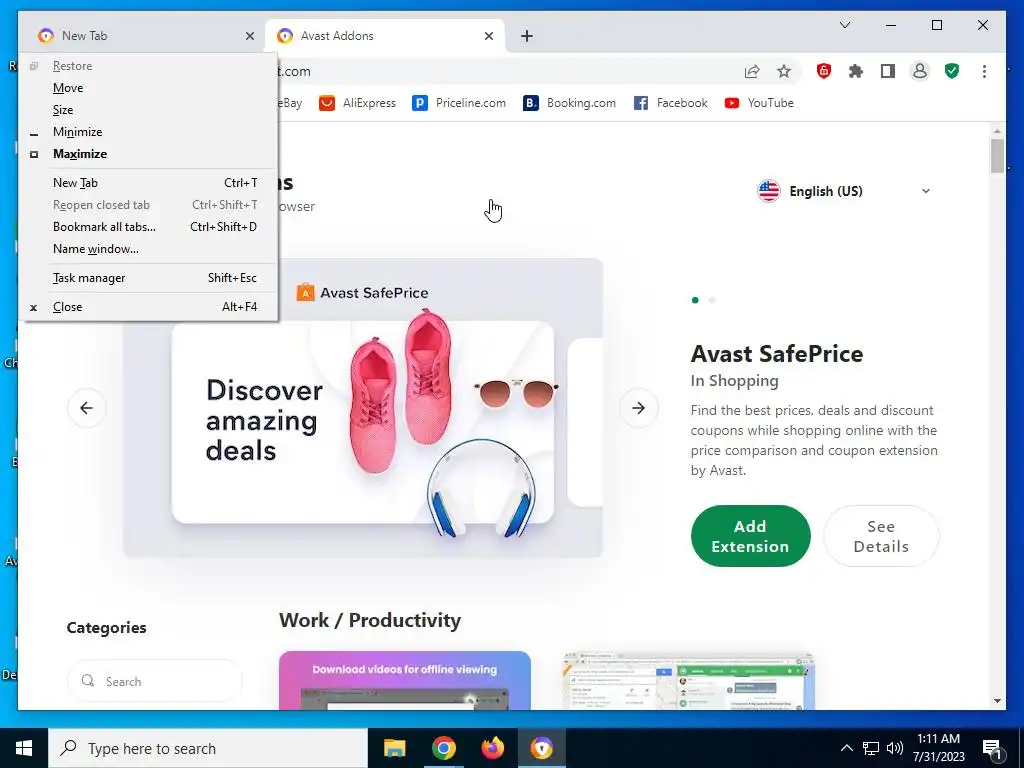Screen dimensions: 1024x768
Task: Select the second carousel dot
Action: tap(712, 300)
